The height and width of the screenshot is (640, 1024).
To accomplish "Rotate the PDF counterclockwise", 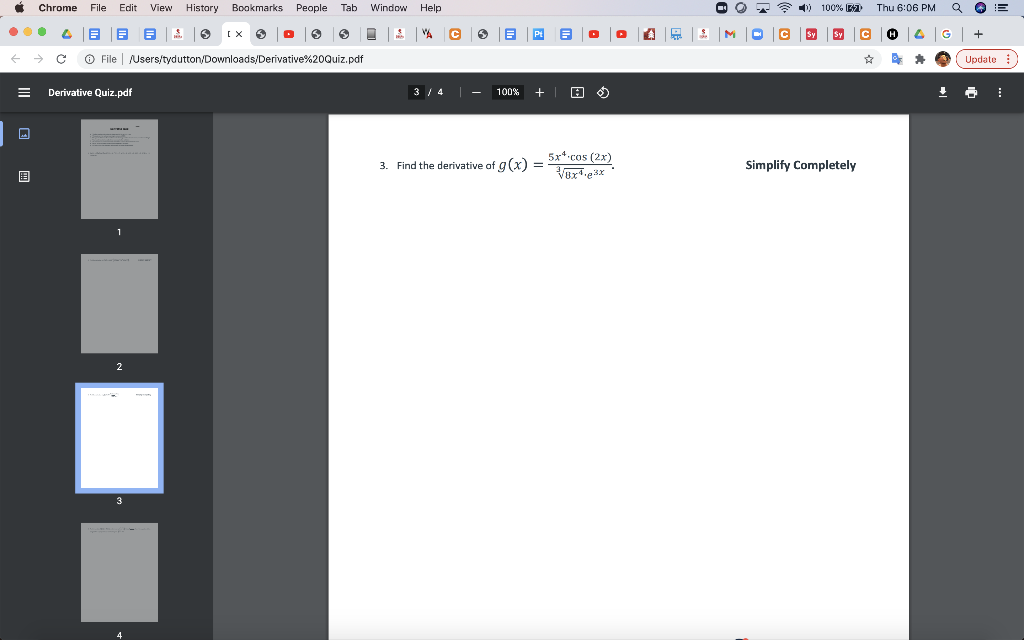I will 602,92.
